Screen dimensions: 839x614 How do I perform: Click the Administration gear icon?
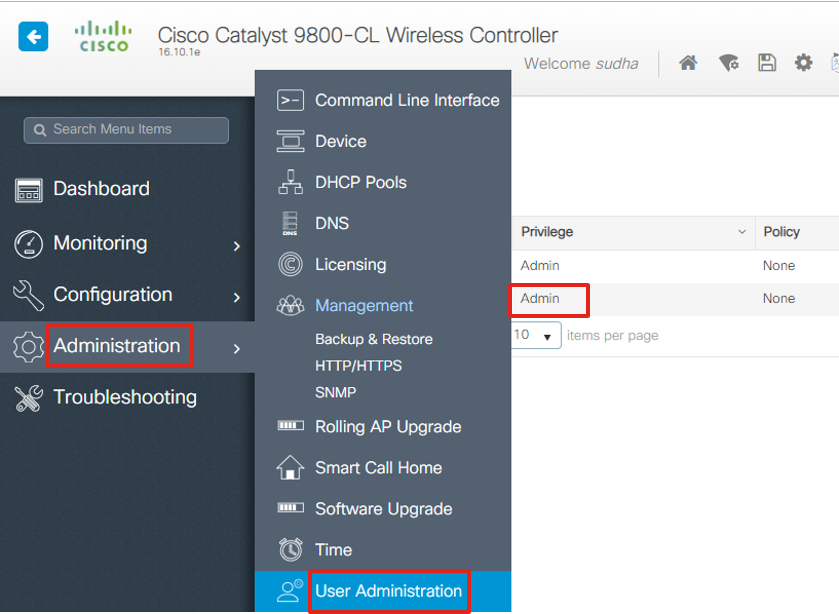(x=28, y=347)
